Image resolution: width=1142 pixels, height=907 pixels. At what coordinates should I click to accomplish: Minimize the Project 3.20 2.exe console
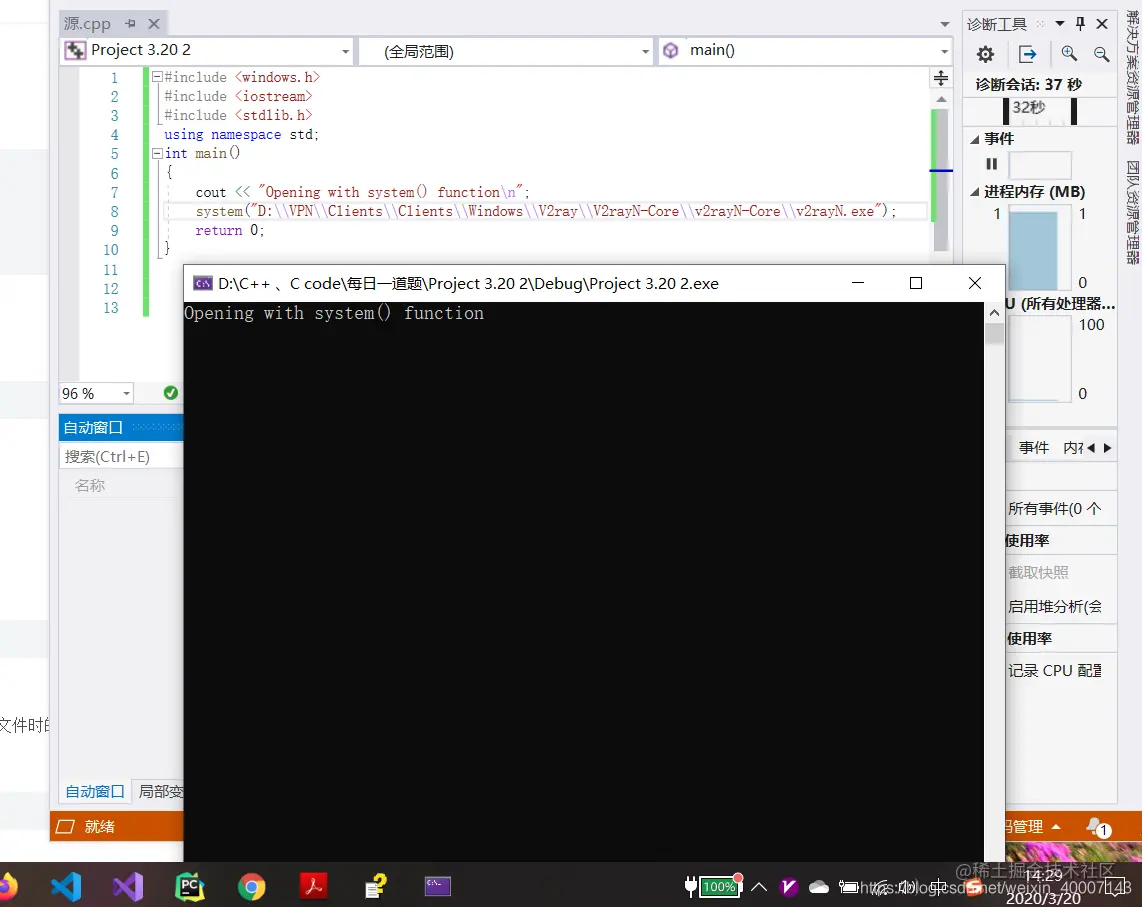tap(858, 283)
